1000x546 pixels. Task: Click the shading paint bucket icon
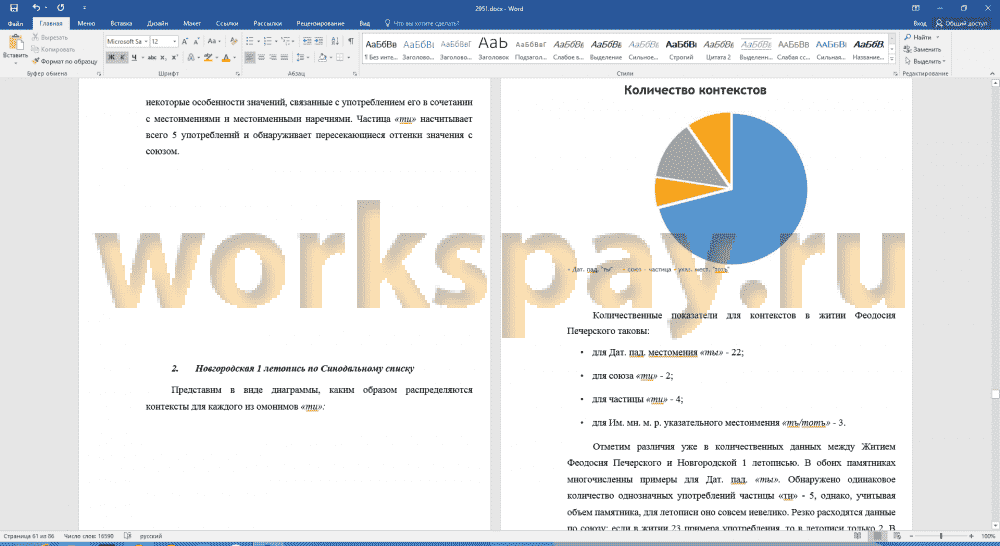point(322,57)
